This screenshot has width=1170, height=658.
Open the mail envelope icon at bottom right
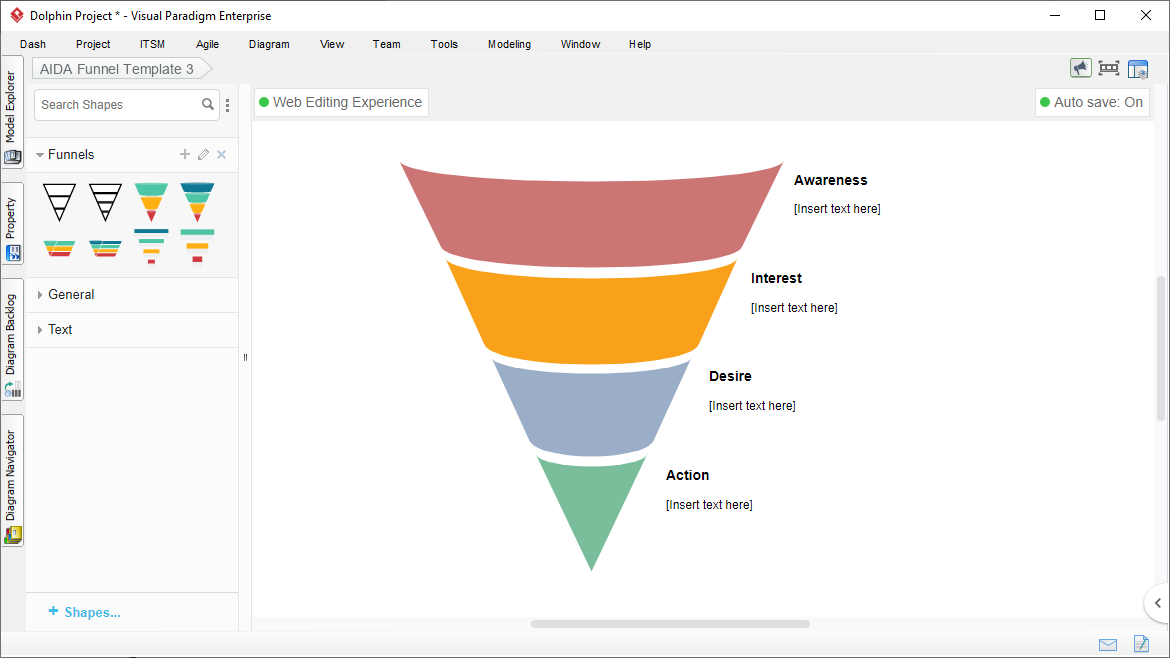click(x=1107, y=644)
